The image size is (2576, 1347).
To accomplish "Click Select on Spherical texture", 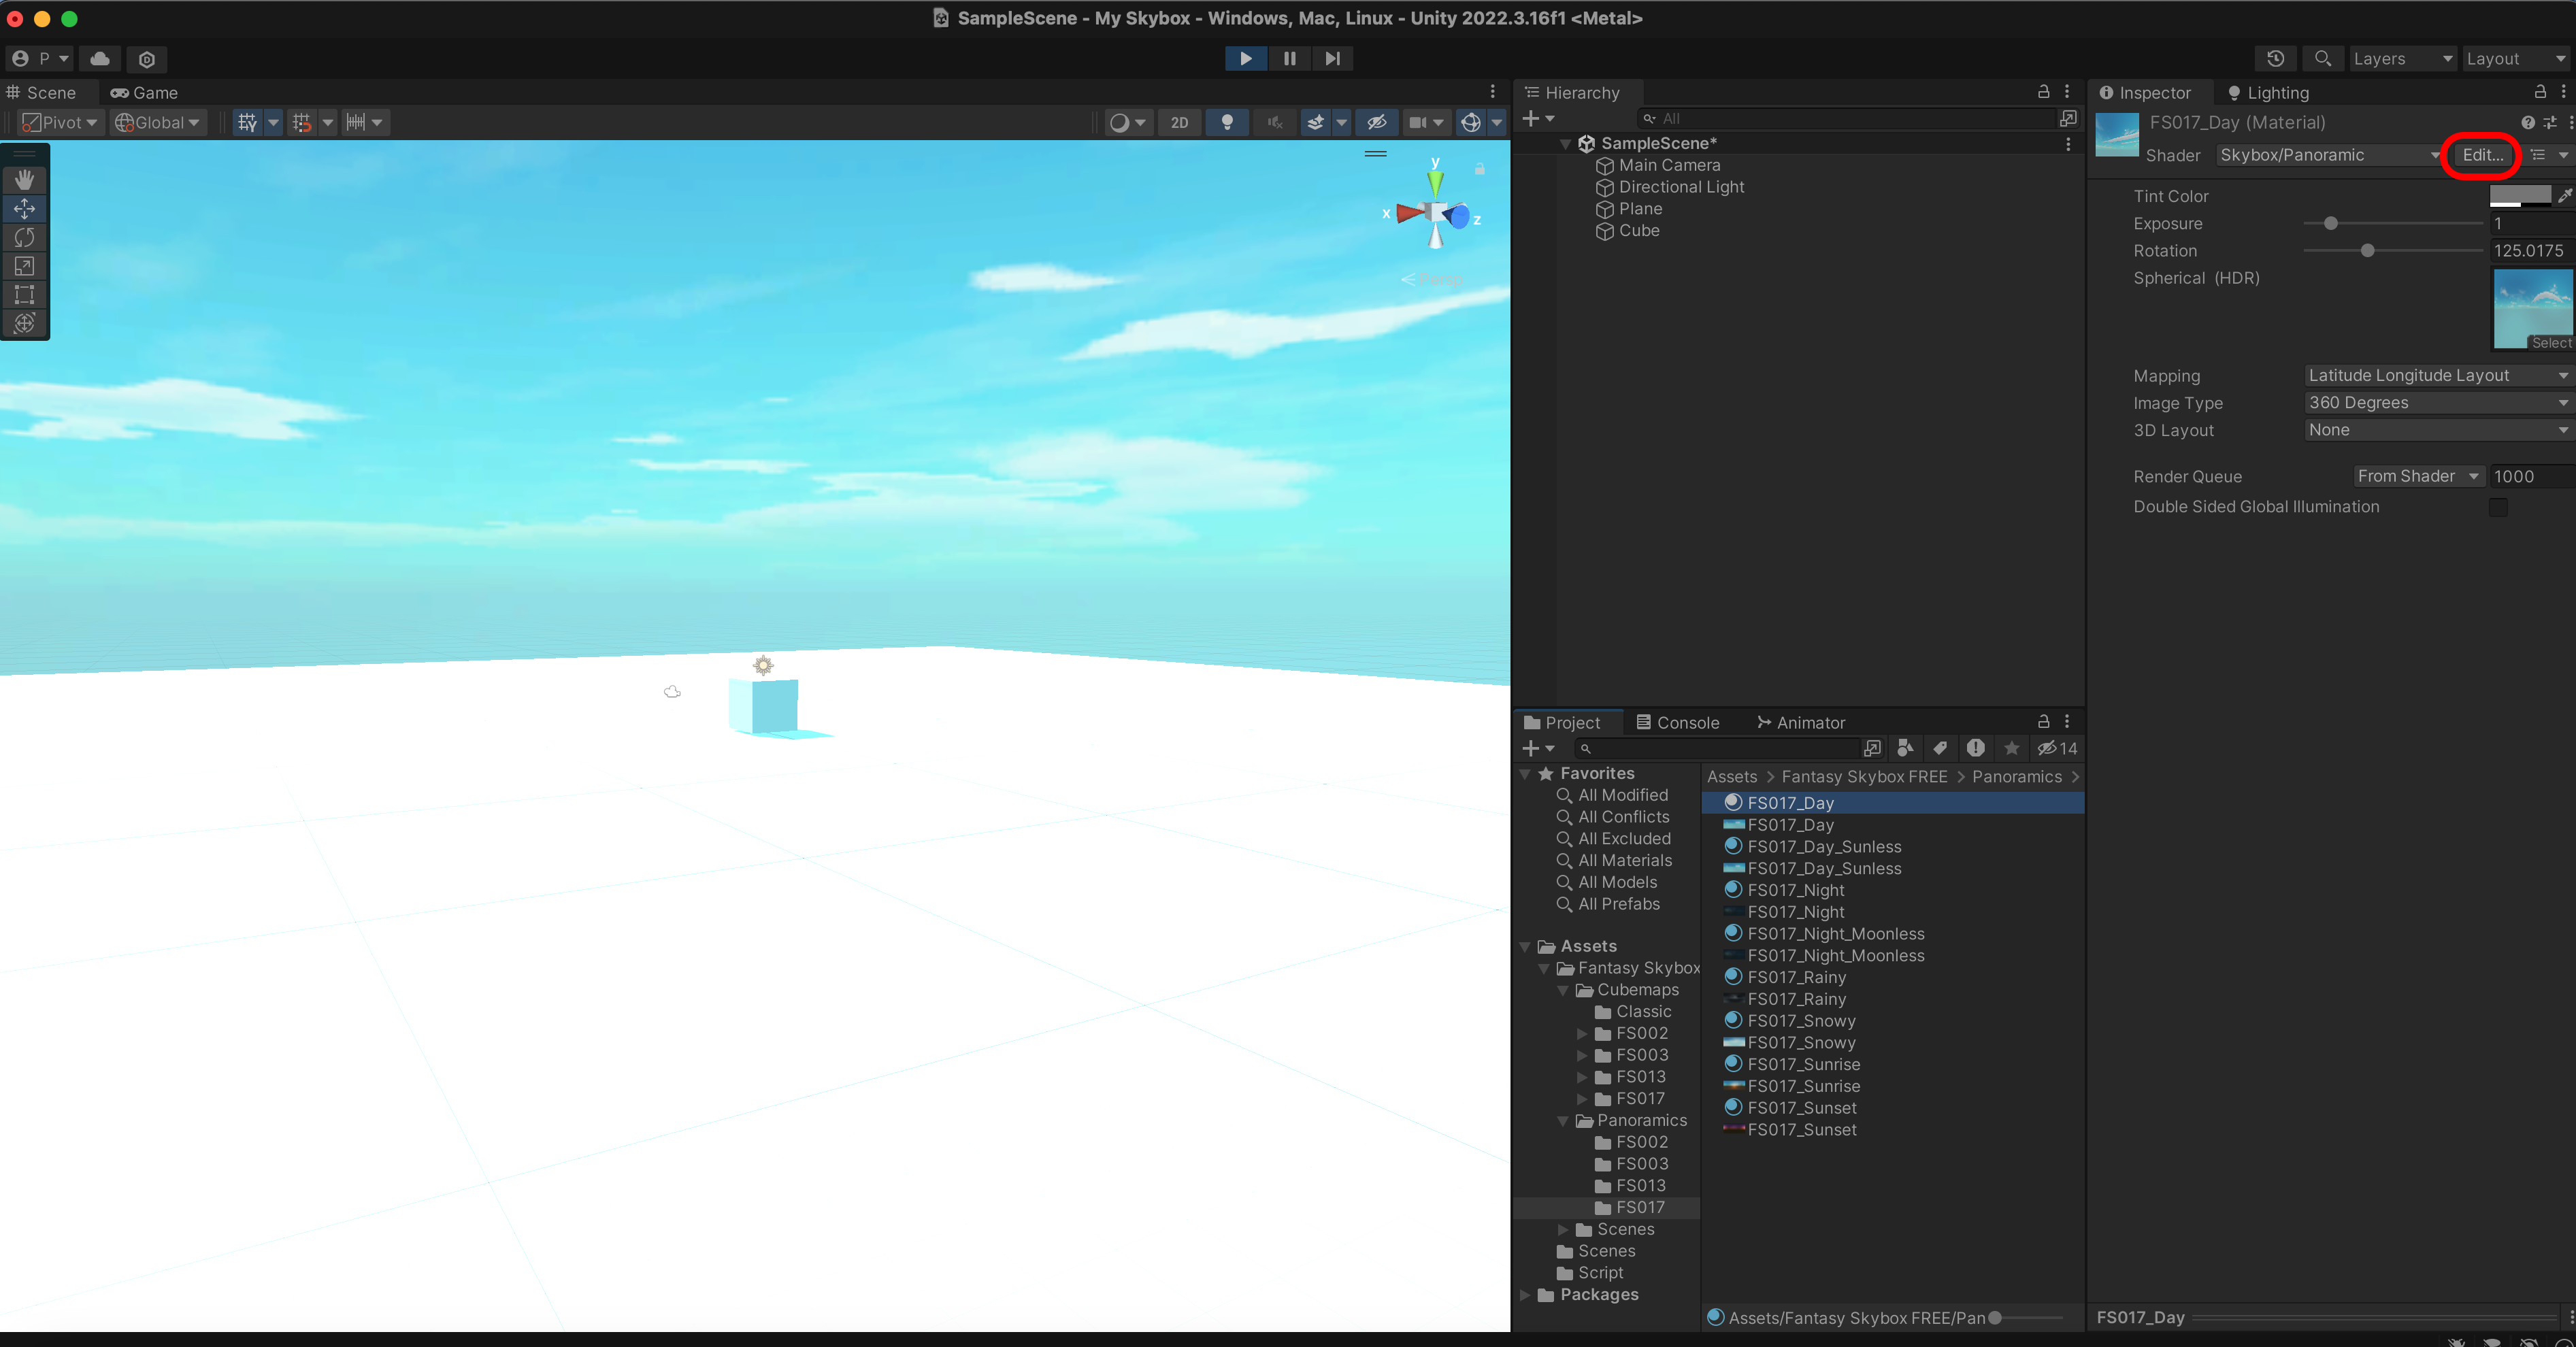I will tap(2550, 343).
